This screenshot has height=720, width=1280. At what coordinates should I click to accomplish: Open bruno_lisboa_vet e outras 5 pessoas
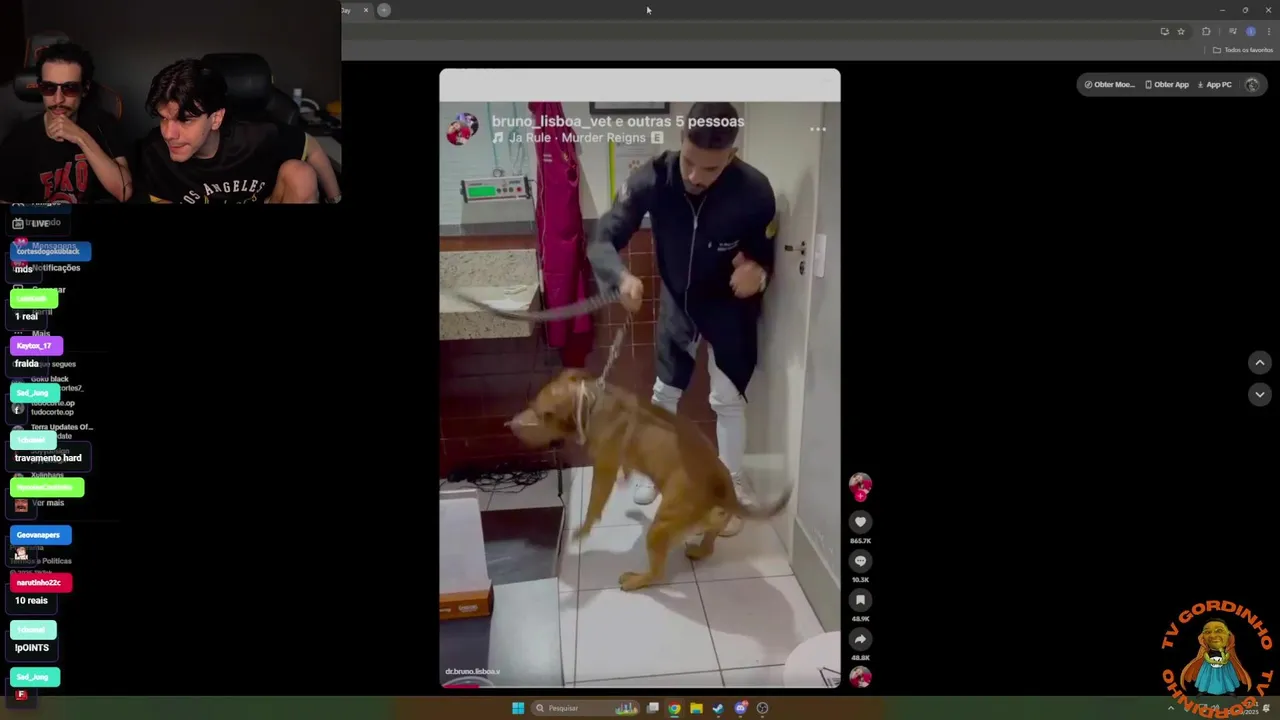(x=618, y=121)
